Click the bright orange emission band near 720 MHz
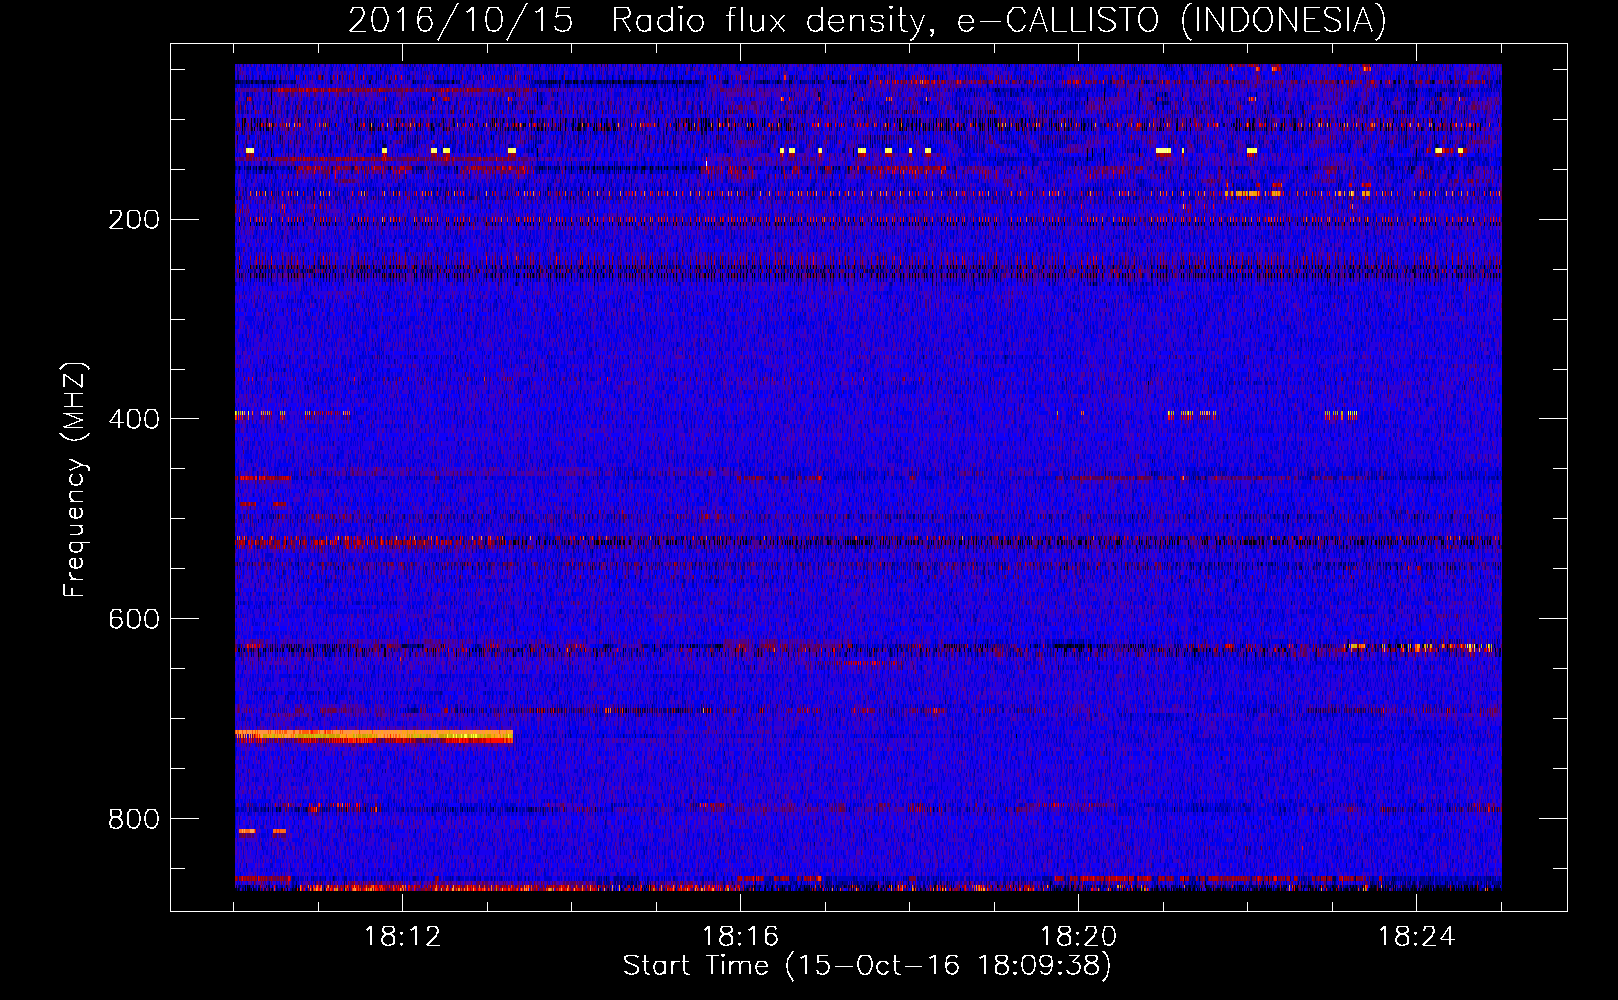The height and width of the screenshot is (1000, 1618). [x=374, y=736]
